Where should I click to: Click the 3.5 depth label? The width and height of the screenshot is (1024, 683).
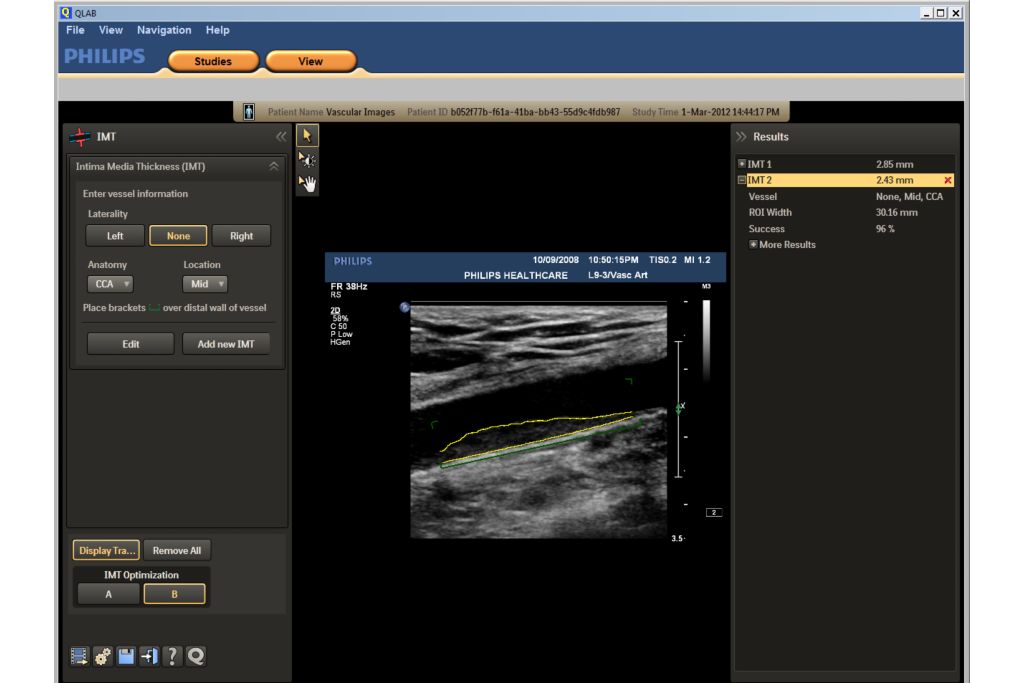[x=677, y=539]
